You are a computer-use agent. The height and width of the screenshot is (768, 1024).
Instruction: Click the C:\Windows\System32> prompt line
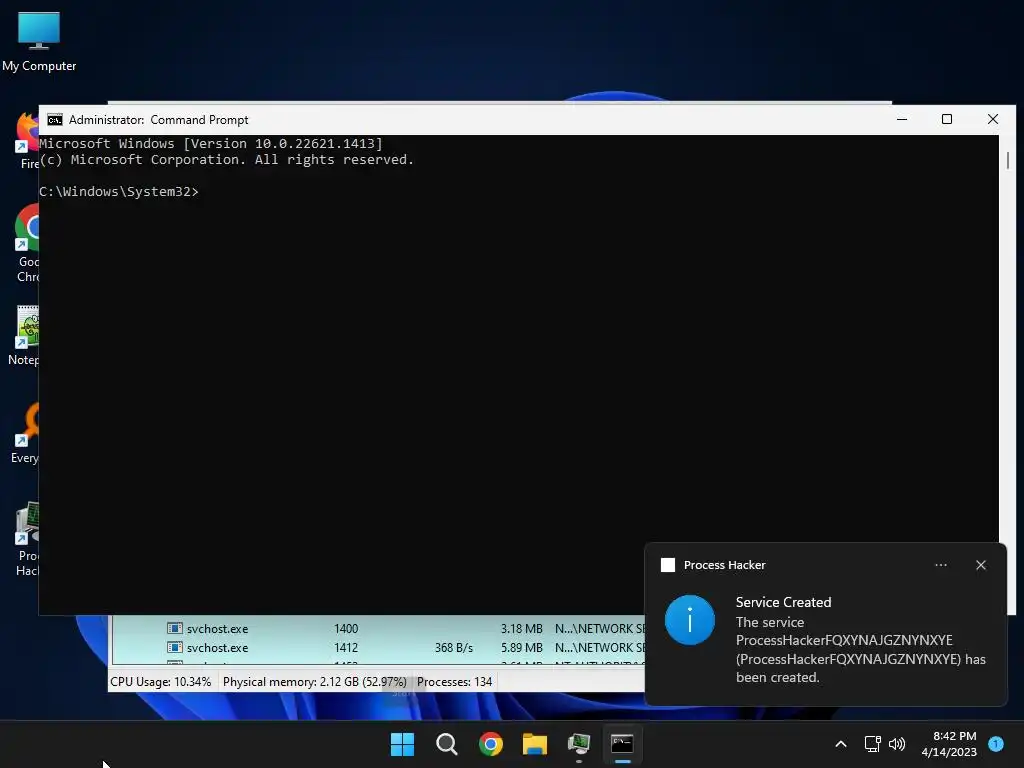[119, 191]
